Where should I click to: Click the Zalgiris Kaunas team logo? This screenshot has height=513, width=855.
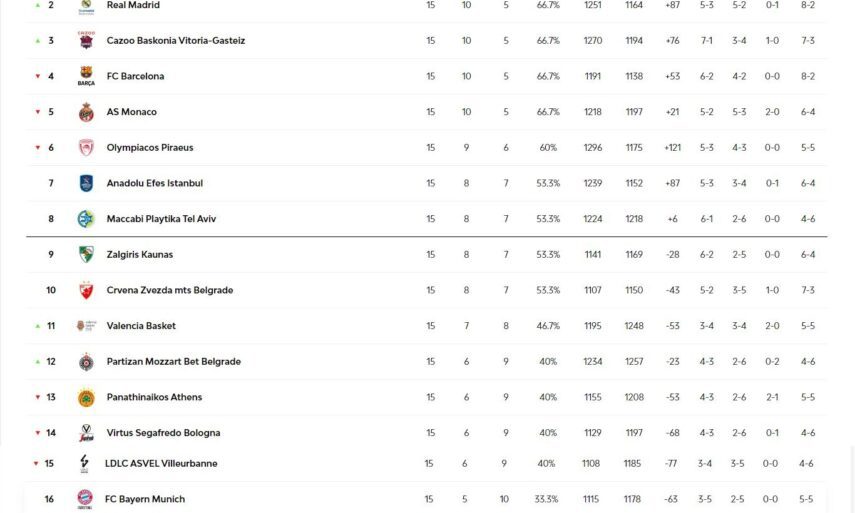point(86,255)
